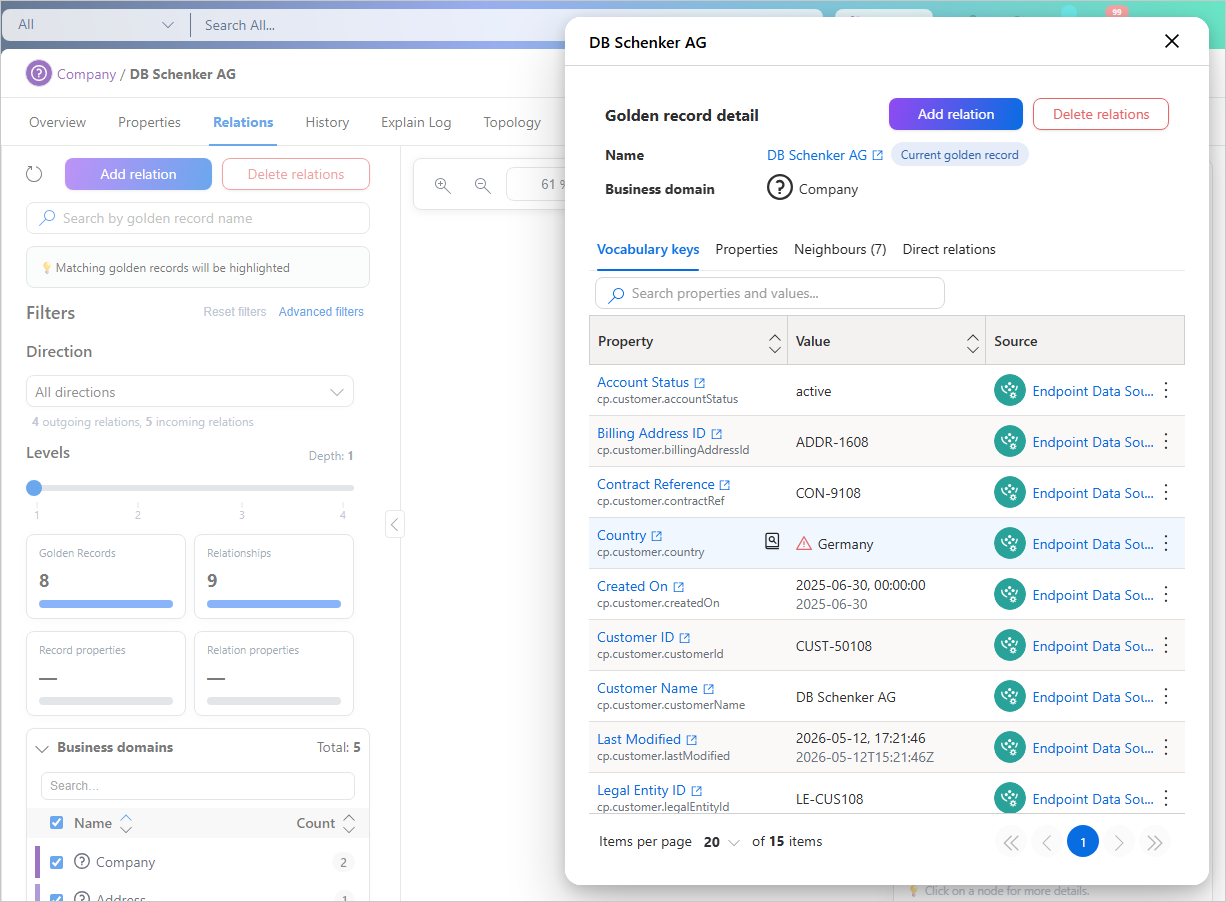Click Endpoint Data Source icon in Customer ID row
The image size is (1226, 902).
[x=1010, y=645]
